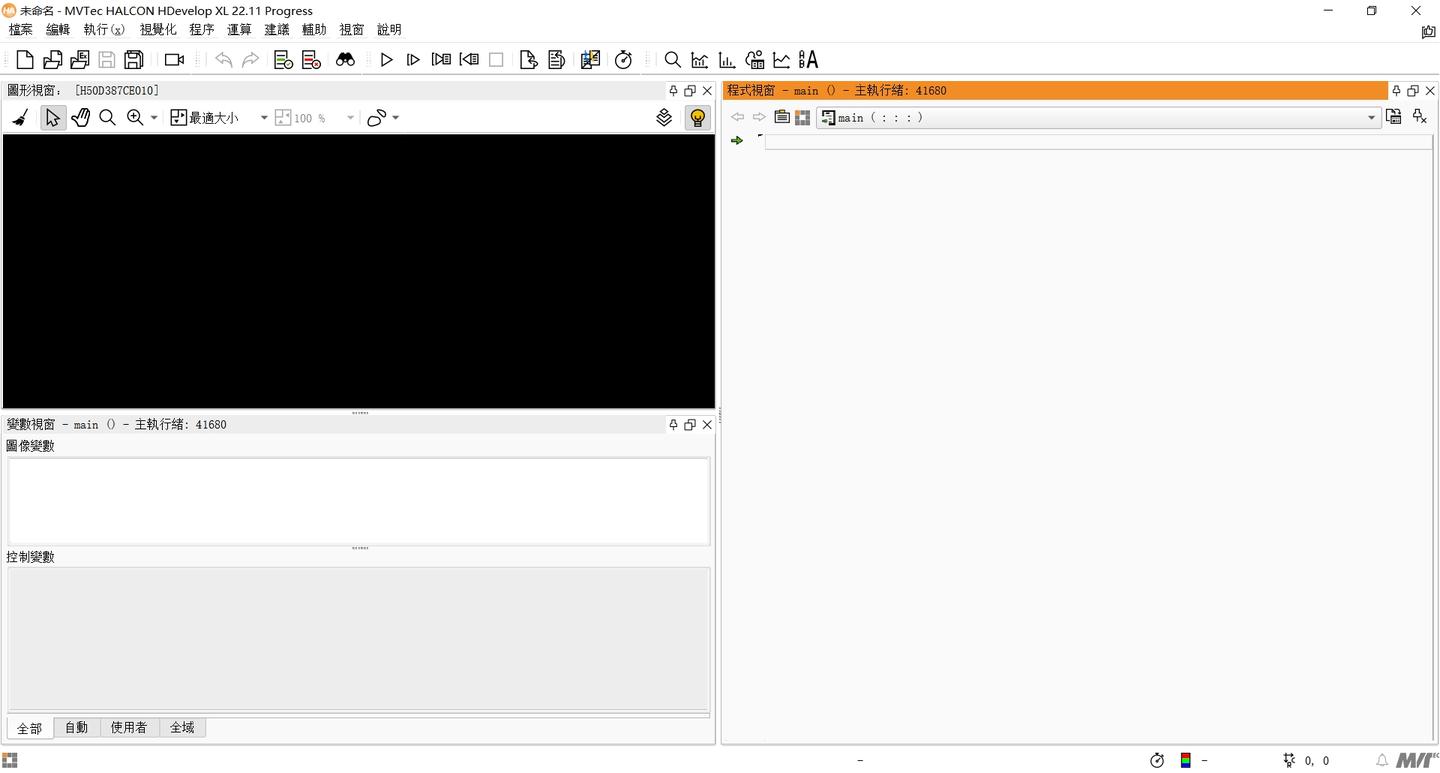Run to insert cursor with second play icon

413,60
